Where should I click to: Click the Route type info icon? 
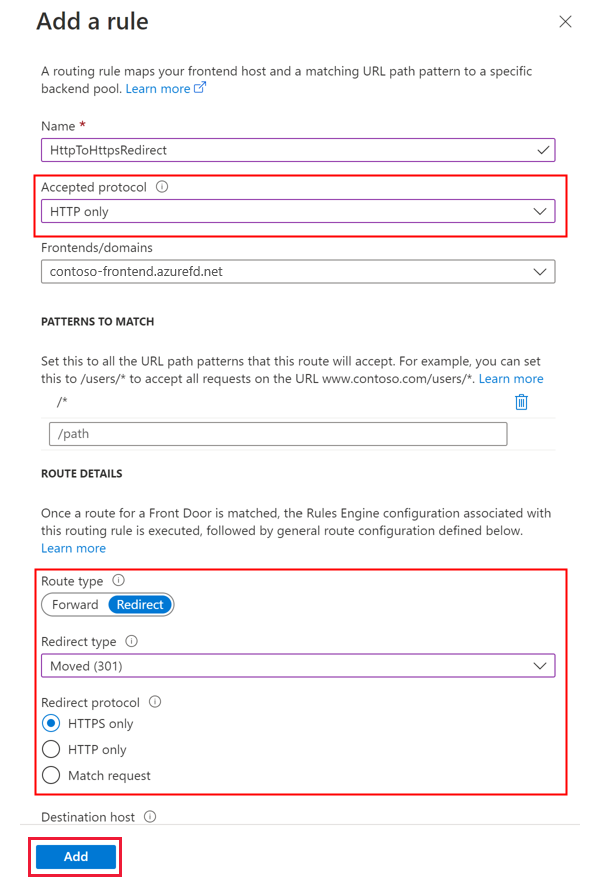117,581
